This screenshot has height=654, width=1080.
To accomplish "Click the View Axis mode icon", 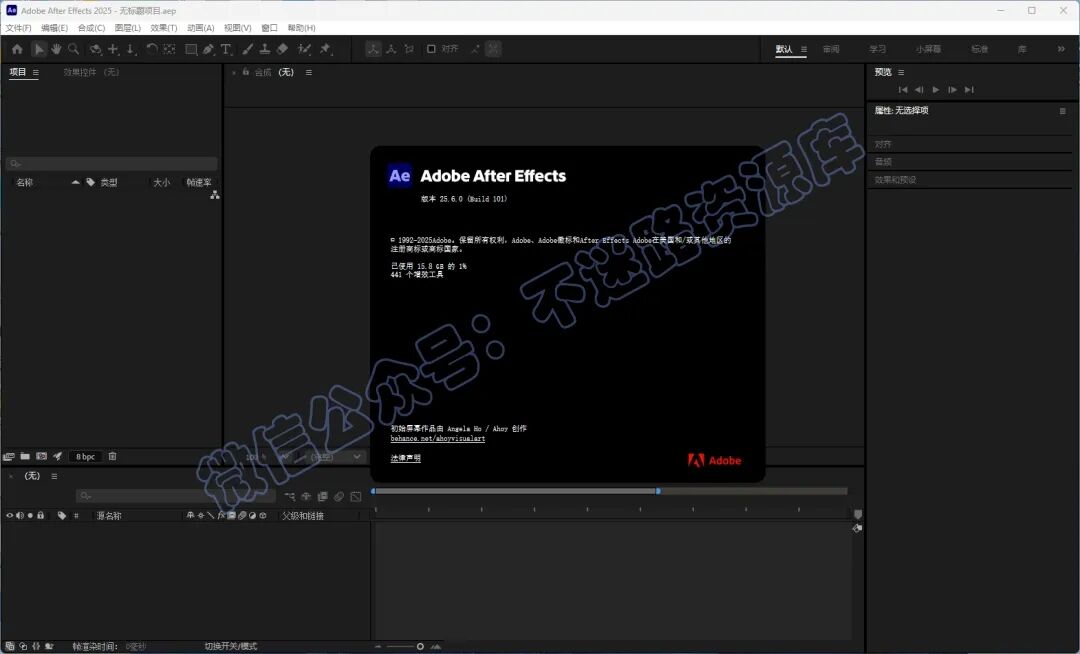I will [x=409, y=49].
